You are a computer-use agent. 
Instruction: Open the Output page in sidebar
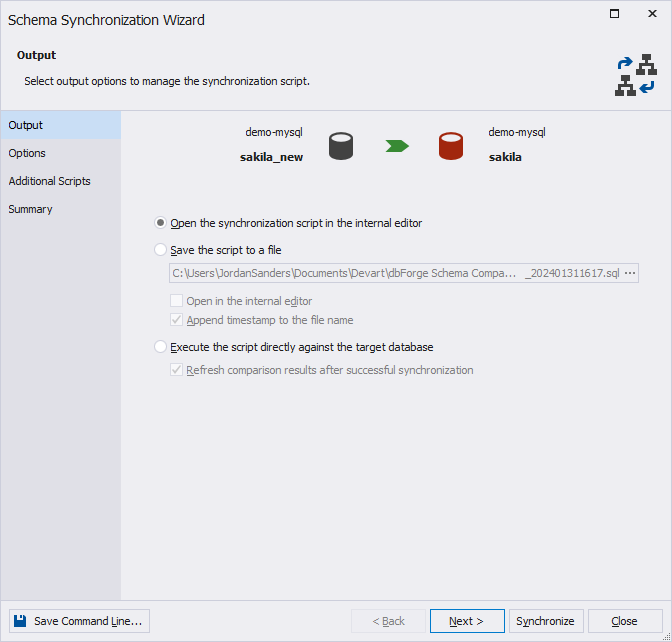[60, 125]
